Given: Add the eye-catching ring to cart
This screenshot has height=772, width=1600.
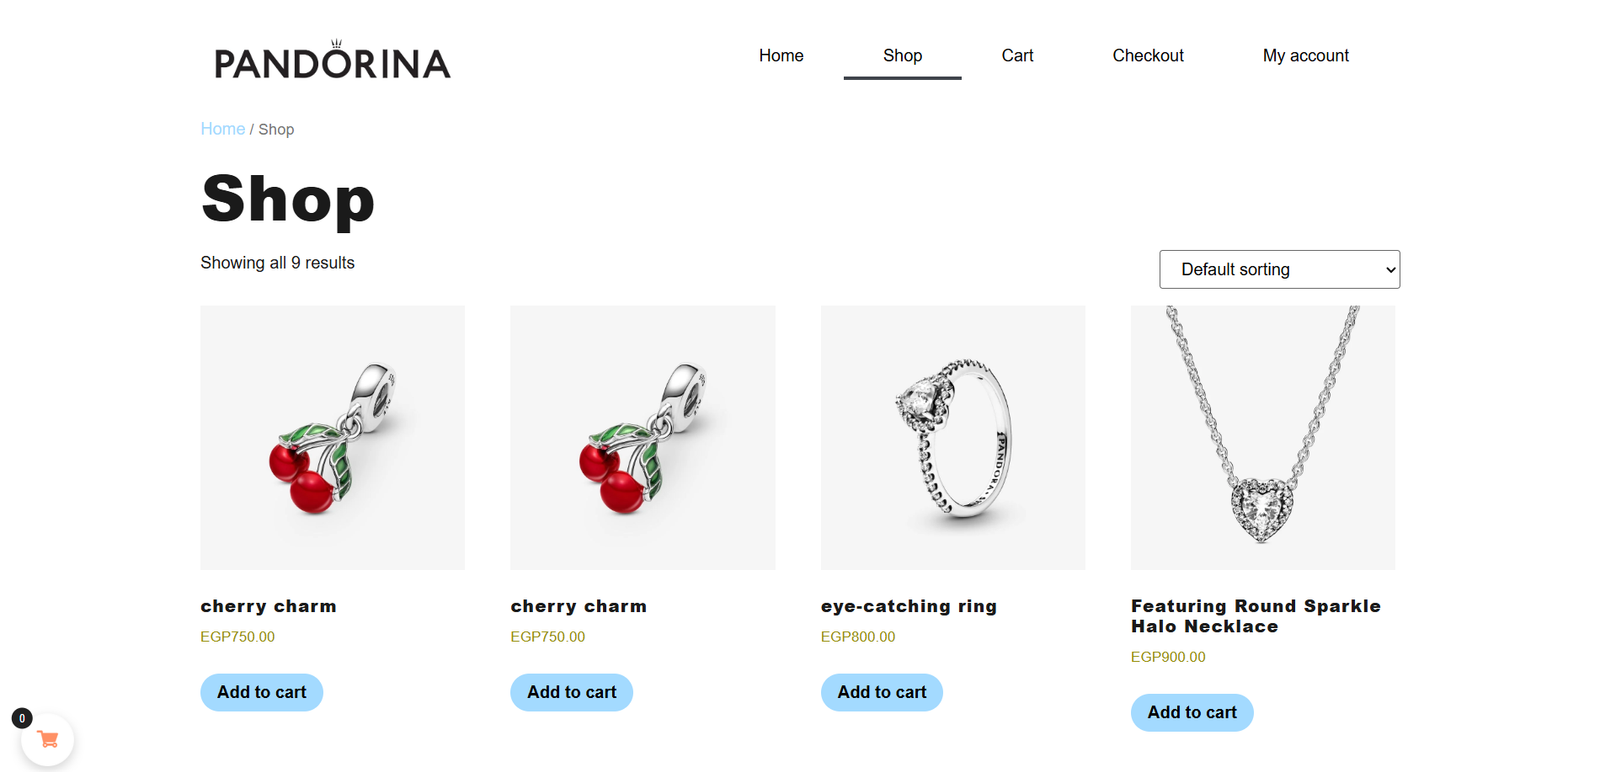Looking at the screenshot, I should pos(881,692).
